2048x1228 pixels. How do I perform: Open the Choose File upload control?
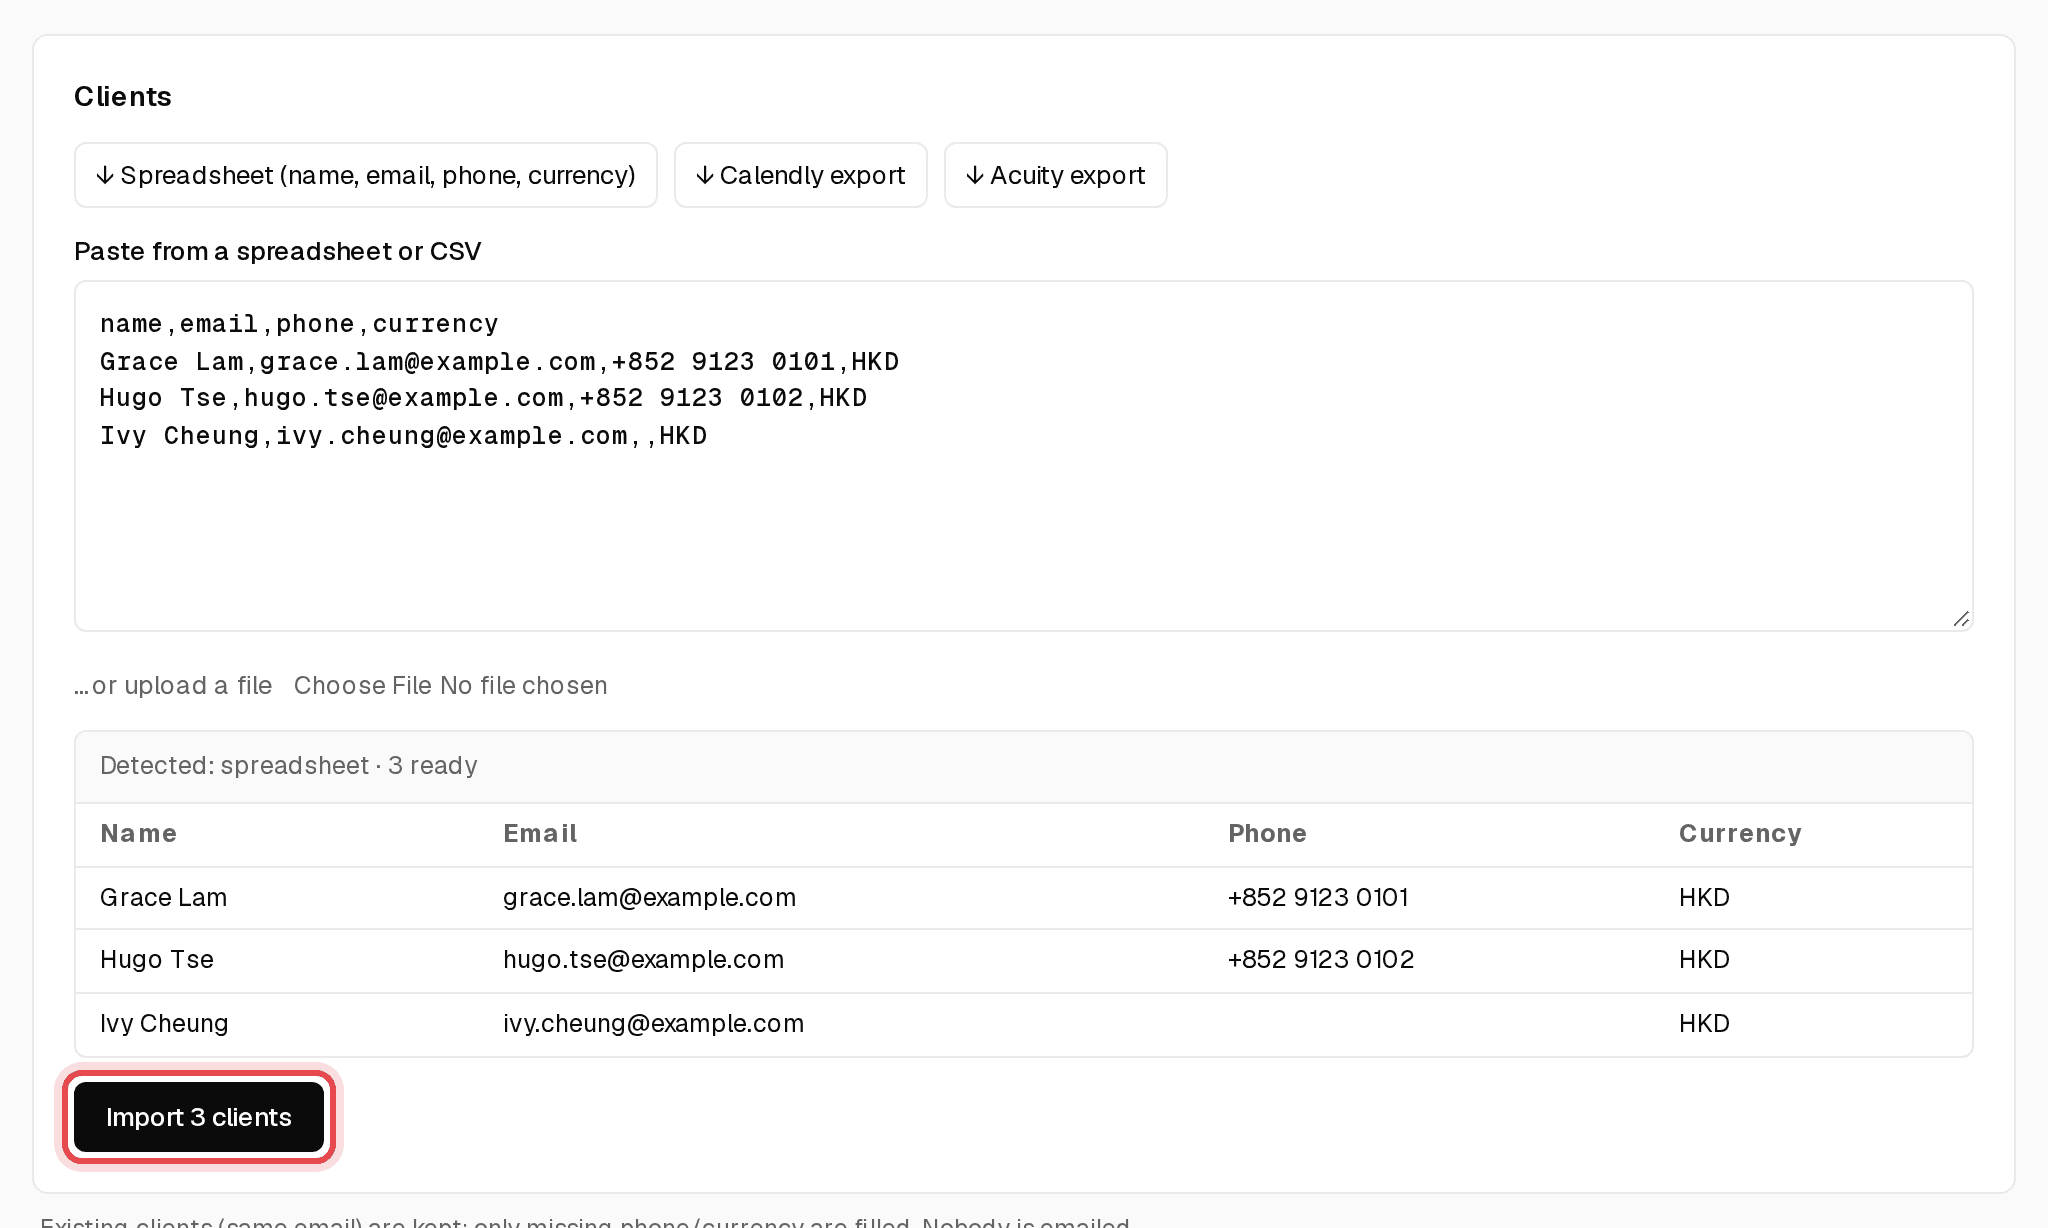click(x=362, y=686)
